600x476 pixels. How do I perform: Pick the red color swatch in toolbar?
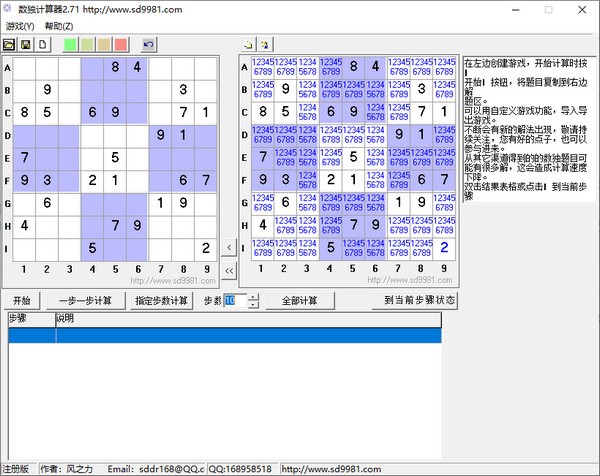[x=121, y=45]
